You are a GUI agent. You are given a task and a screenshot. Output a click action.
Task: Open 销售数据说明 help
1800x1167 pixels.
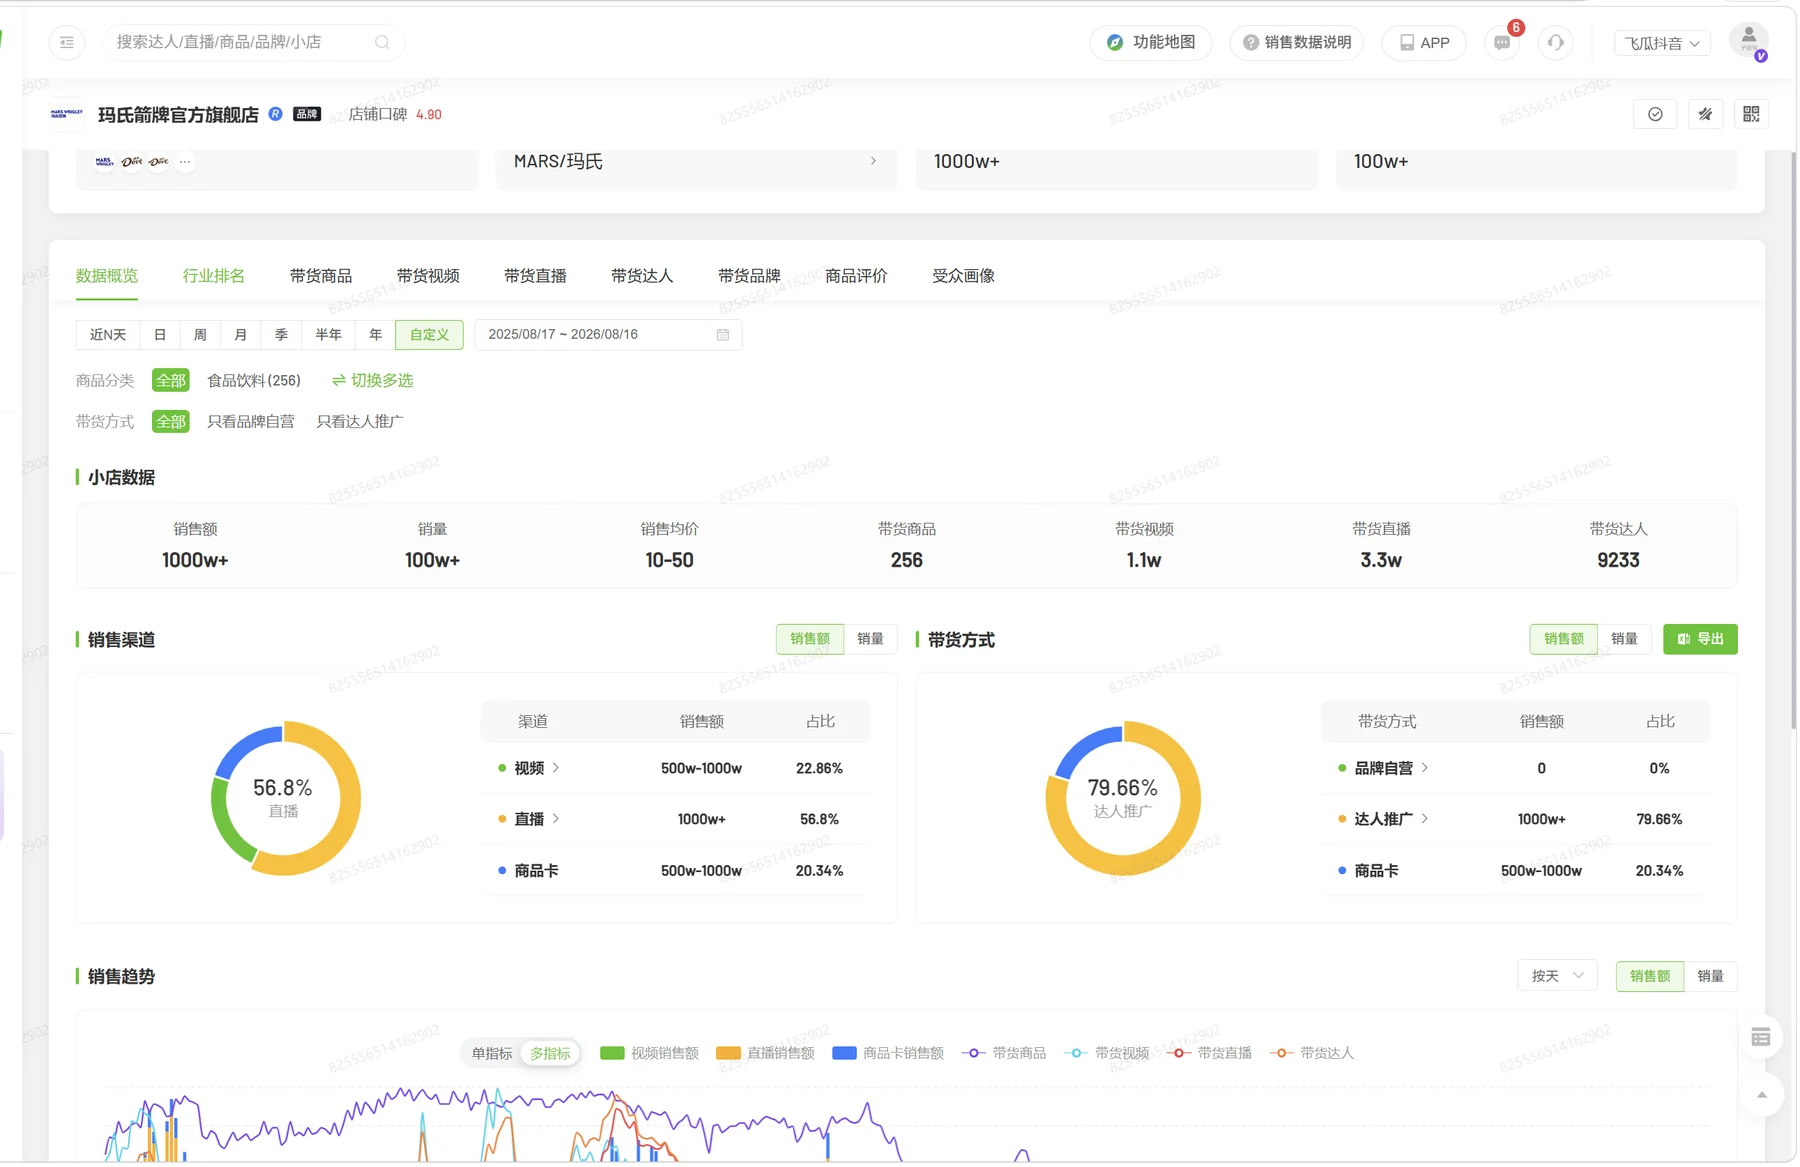pyautogui.click(x=1297, y=42)
